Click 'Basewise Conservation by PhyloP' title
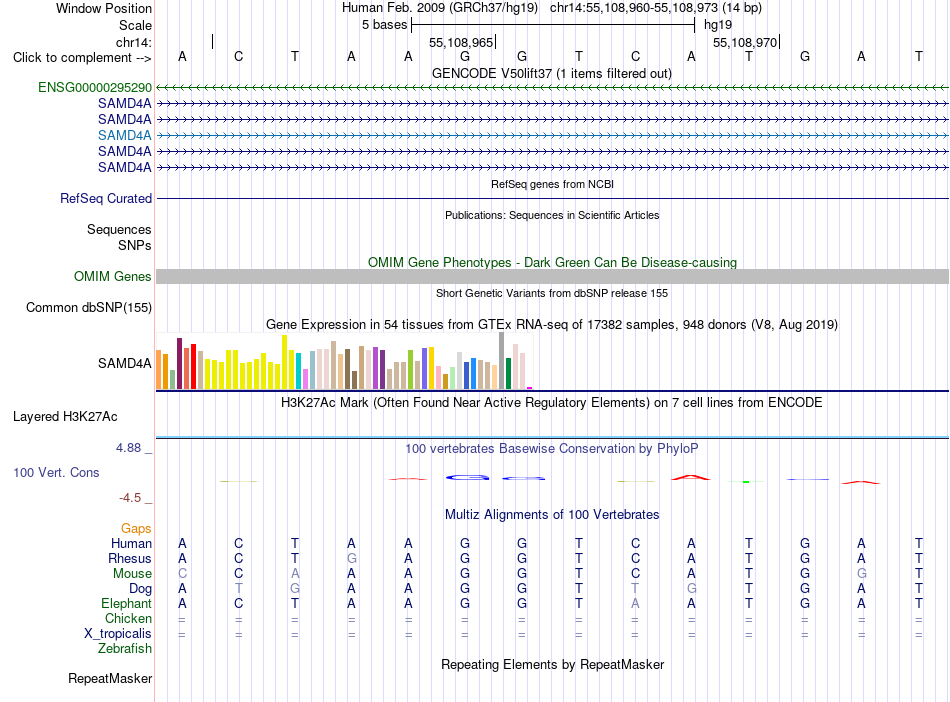Image resolution: width=950 pixels, height=702 pixels. 552,449
